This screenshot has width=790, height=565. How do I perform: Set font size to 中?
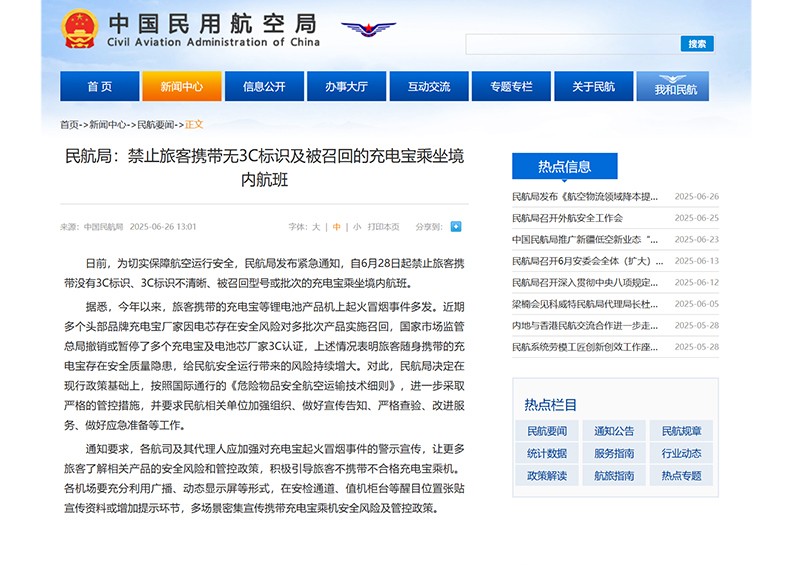[x=337, y=227]
